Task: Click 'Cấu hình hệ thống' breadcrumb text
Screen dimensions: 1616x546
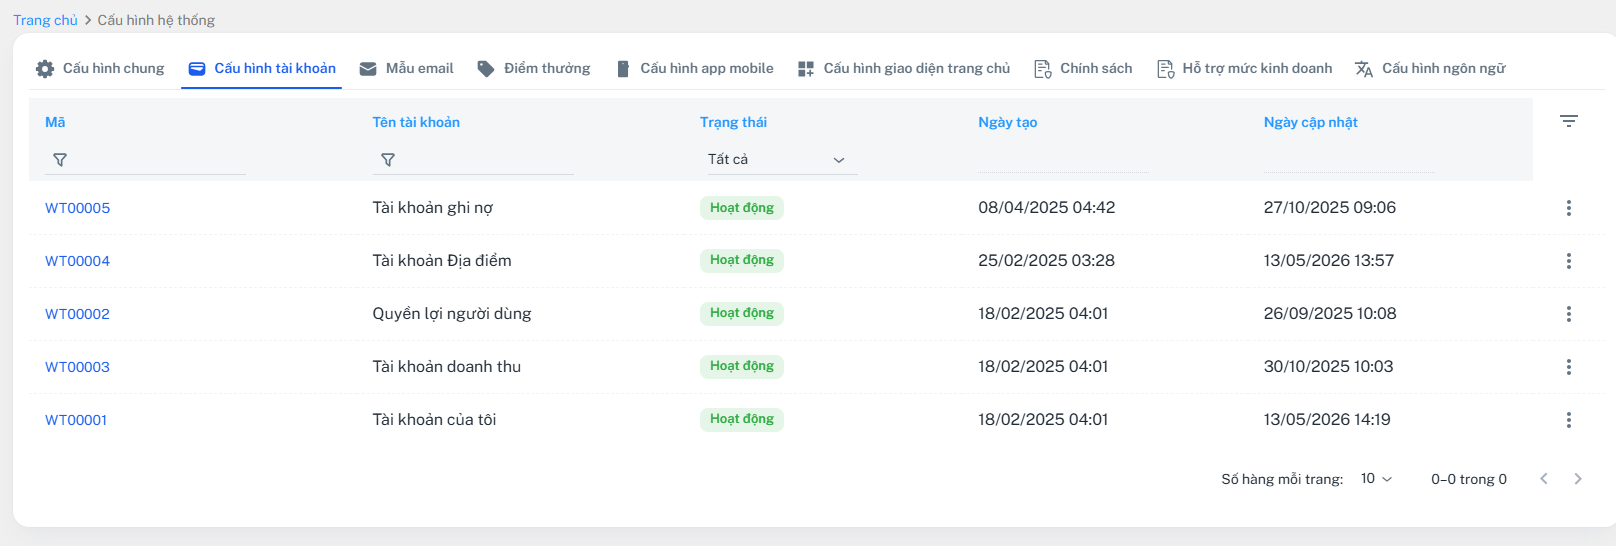Action: click(156, 20)
